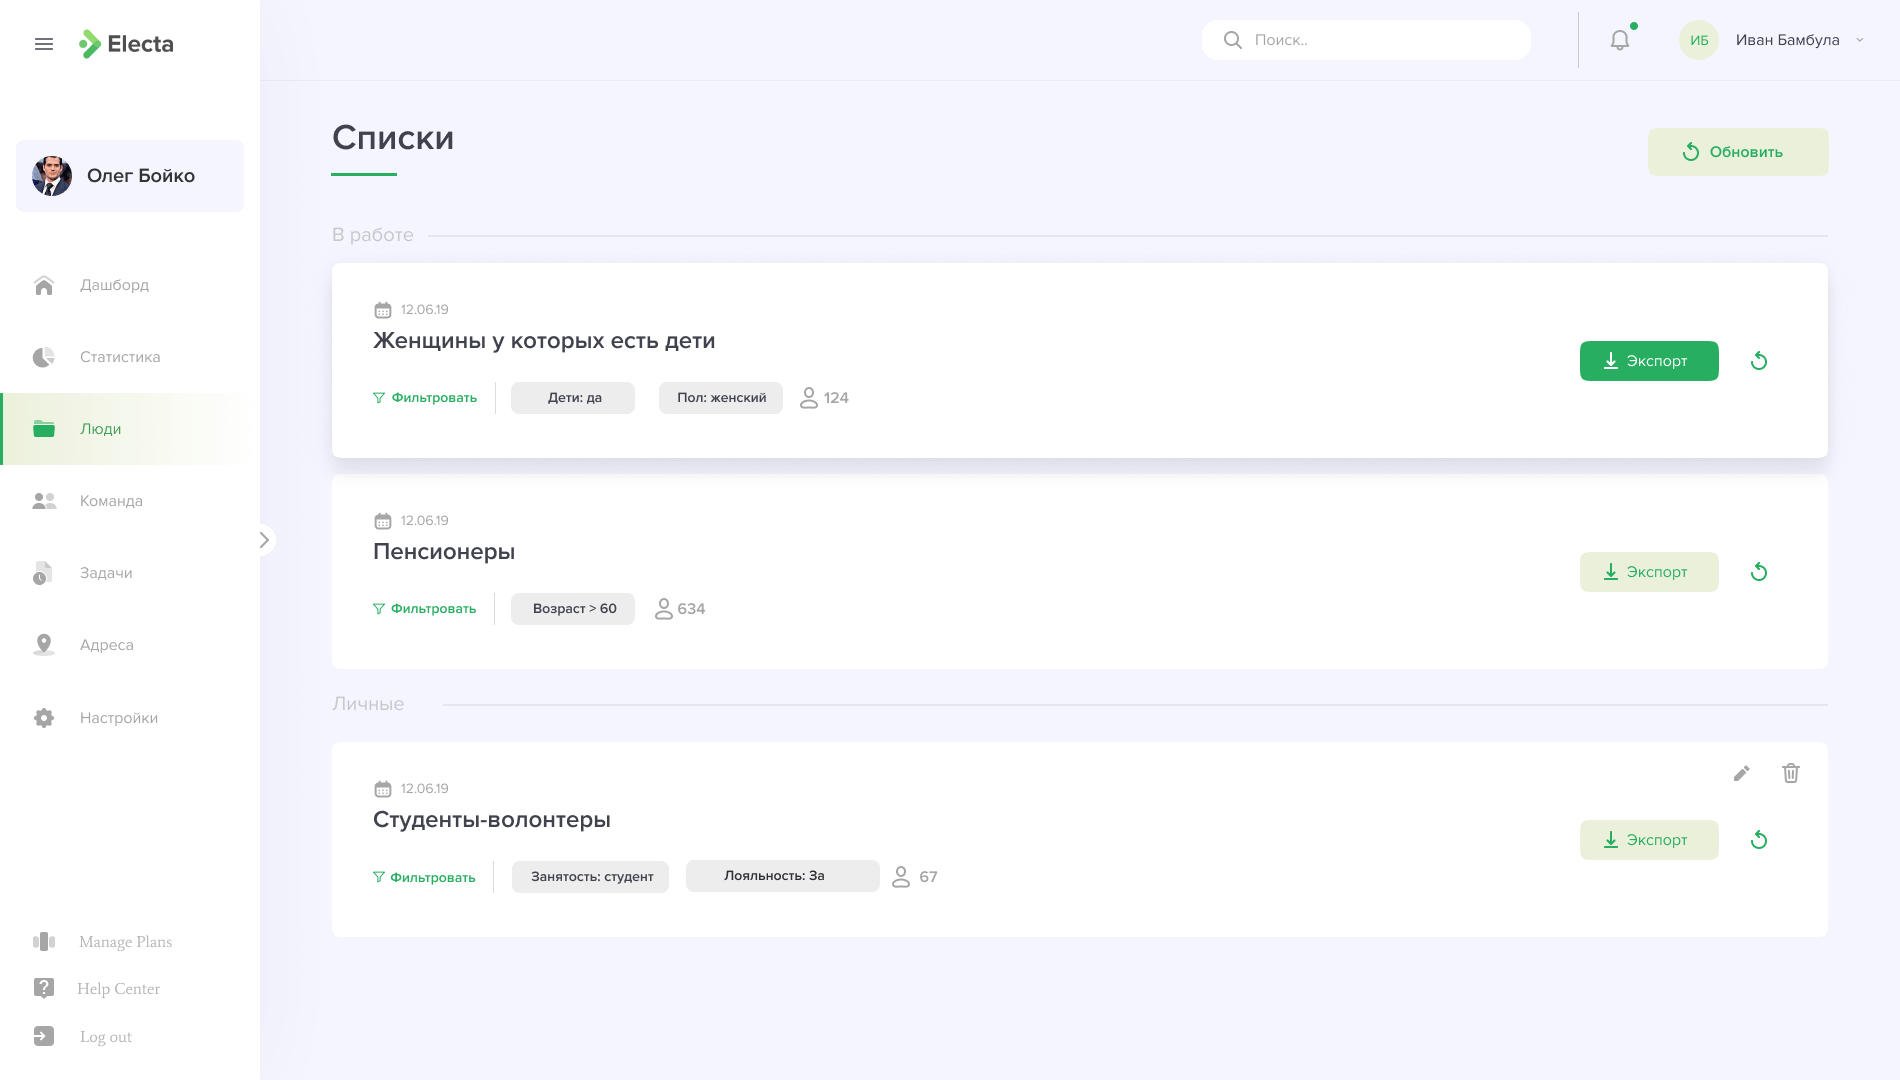Export the Женщины у которых есть дети list

point(1648,361)
